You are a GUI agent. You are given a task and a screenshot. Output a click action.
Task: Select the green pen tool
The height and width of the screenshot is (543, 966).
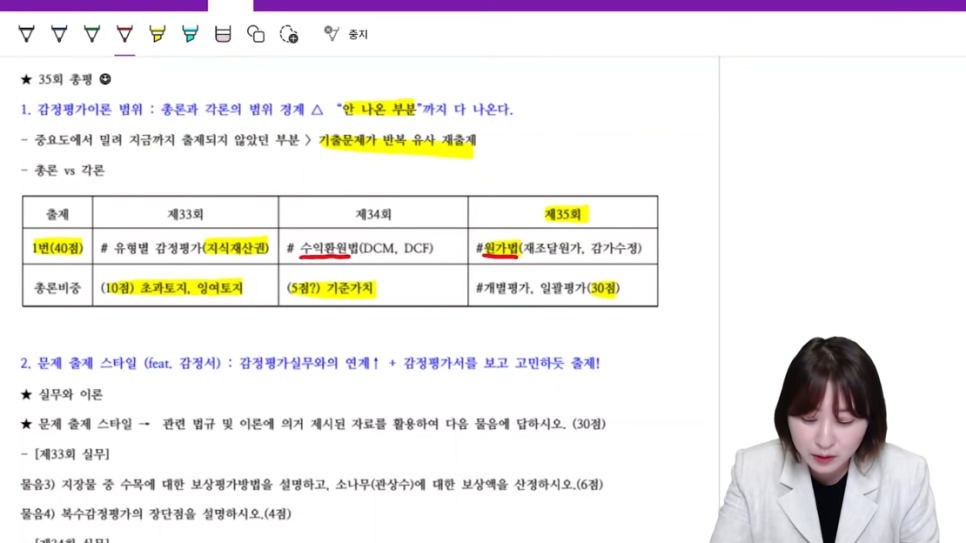pyautogui.click(x=92, y=34)
